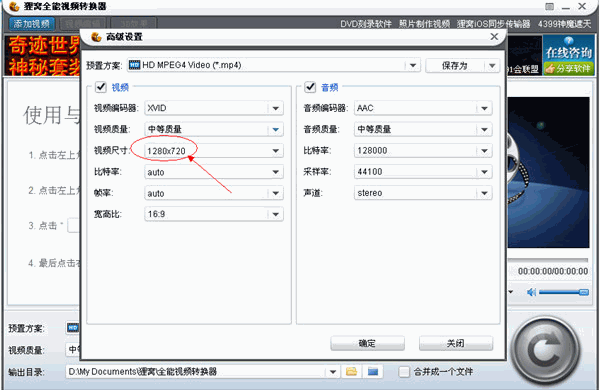This screenshot has height=390, width=600.
Task: Click the 分享软件 button
Action: click(569, 69)
